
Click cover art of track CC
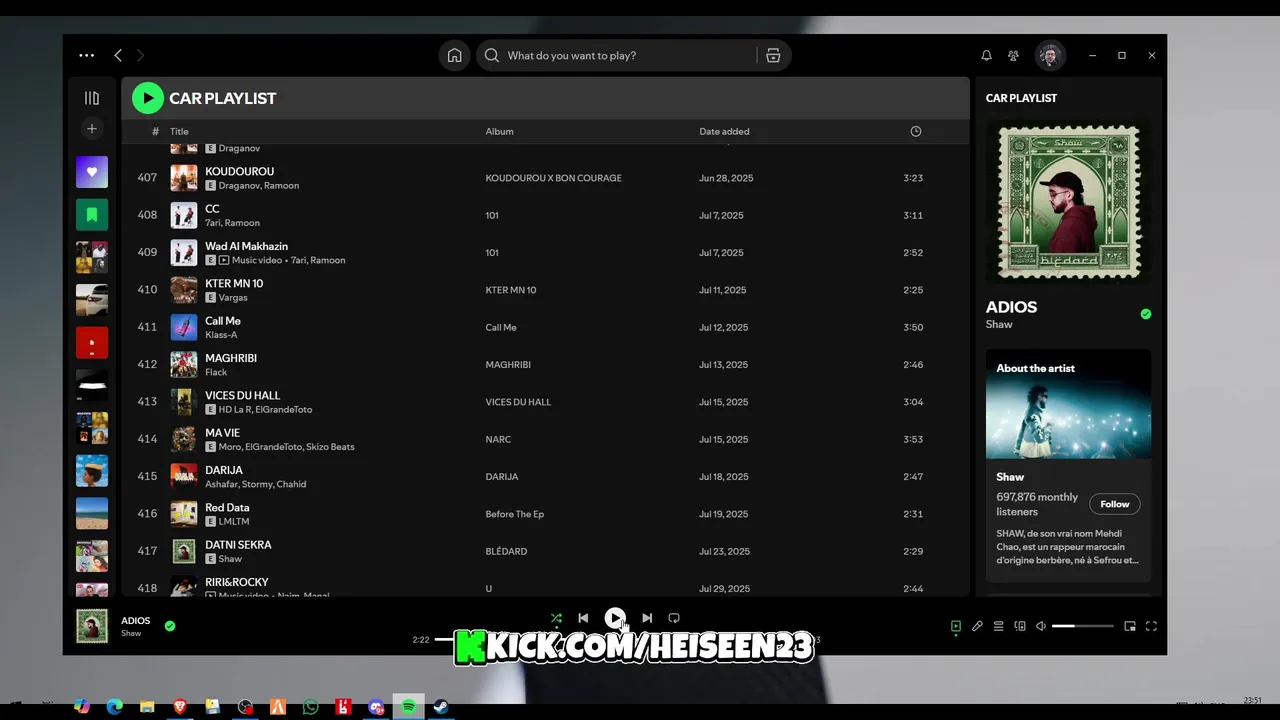click(x=184, y=215)
